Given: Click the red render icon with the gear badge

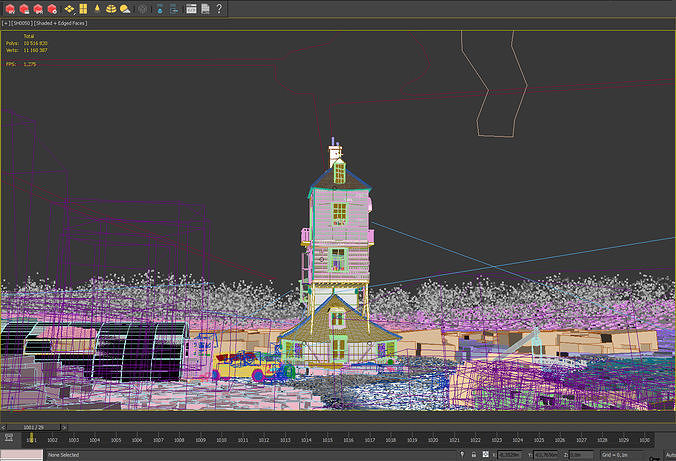Looking at the screenshot, I should pos(52,9).
